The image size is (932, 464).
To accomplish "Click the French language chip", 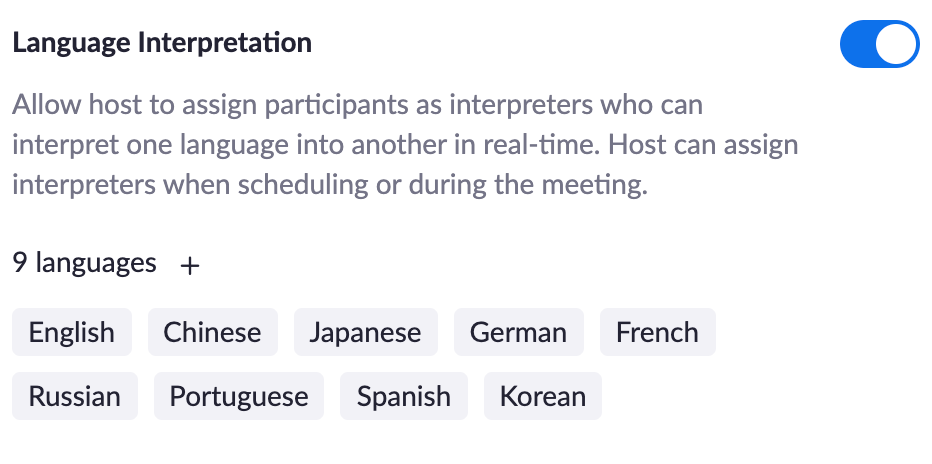I will 657,332.
